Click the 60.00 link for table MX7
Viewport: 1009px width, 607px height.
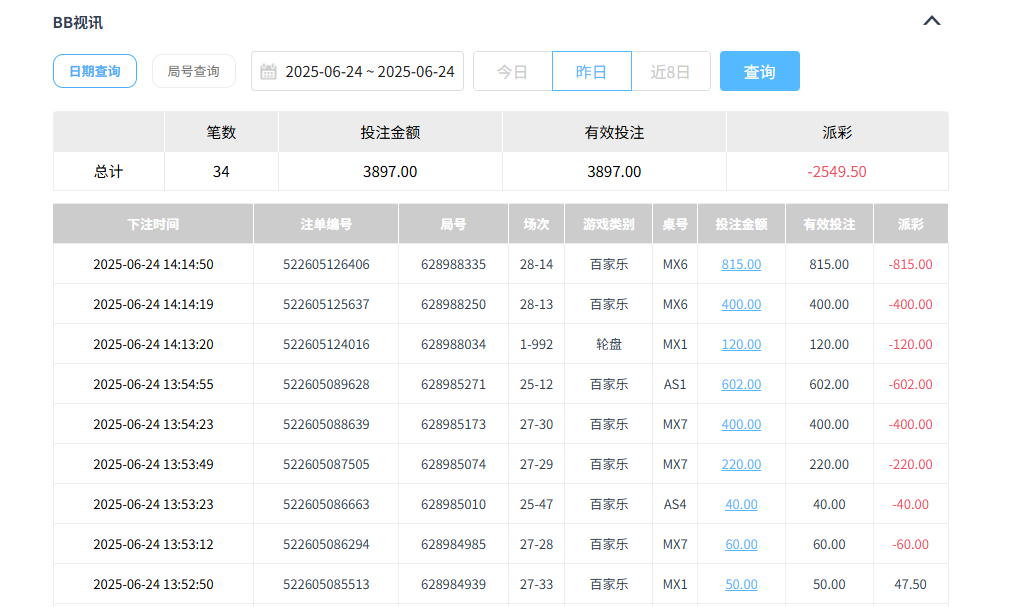click(x=740, y=544)
